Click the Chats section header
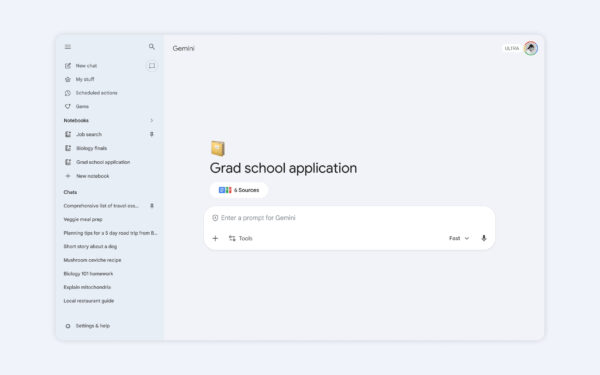This screenshot has width=600, height=375. 70,192
